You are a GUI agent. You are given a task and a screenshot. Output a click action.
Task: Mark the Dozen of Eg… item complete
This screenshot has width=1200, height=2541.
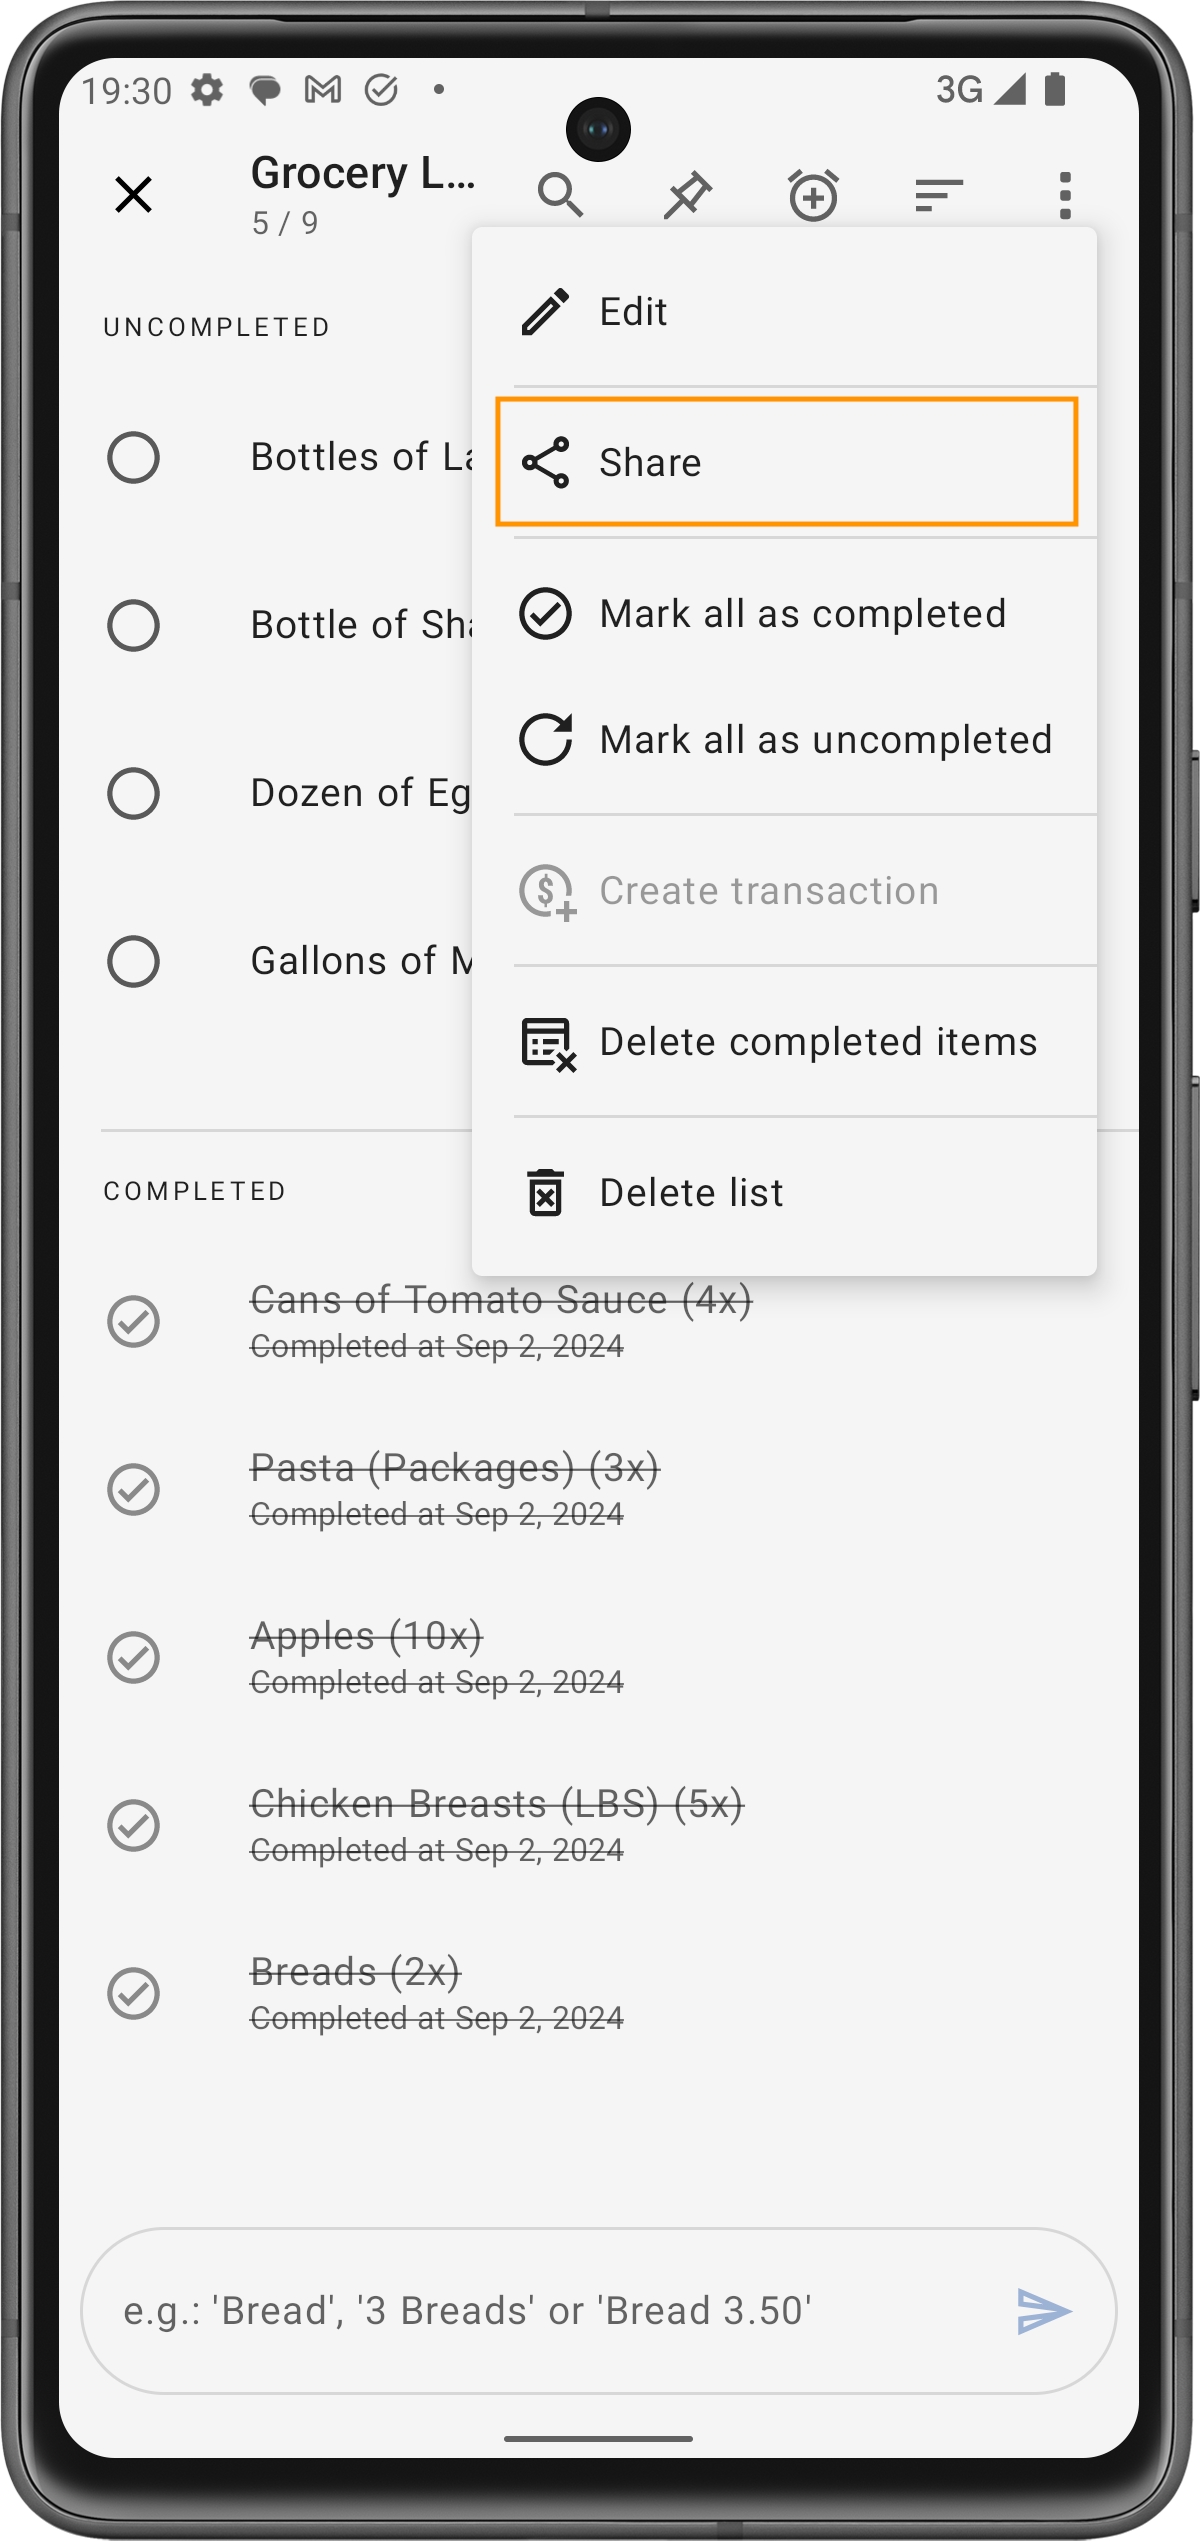pos(133,794)
